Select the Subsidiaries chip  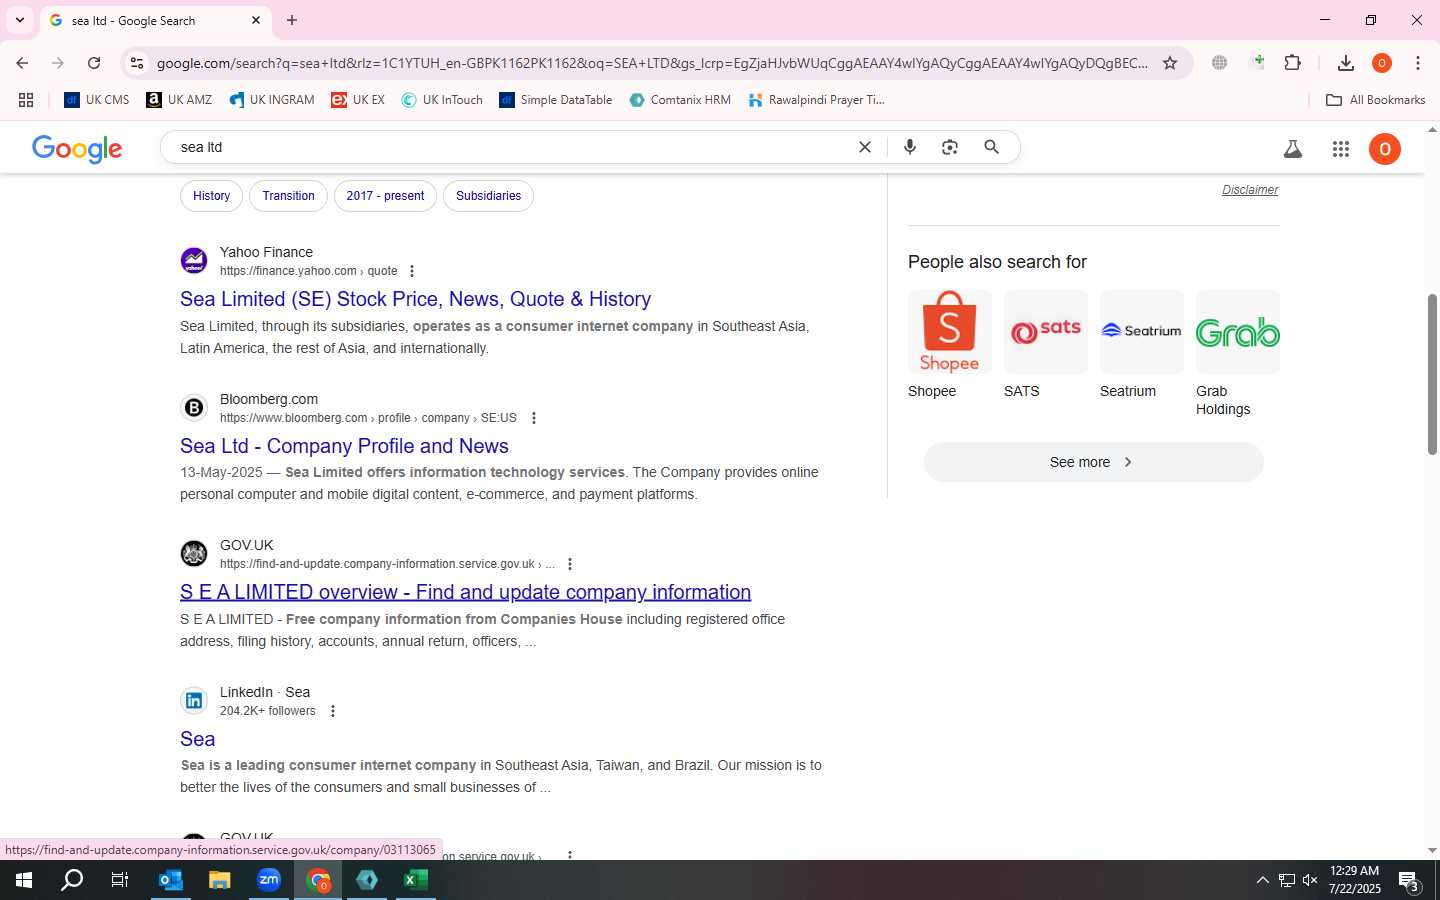[488, 196]
